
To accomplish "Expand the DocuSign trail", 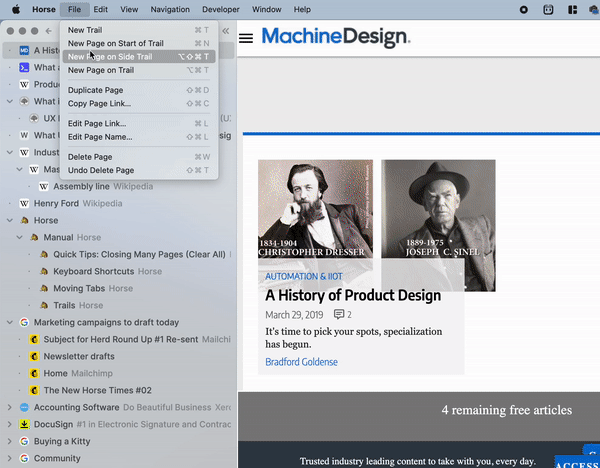I will point(10,424).
